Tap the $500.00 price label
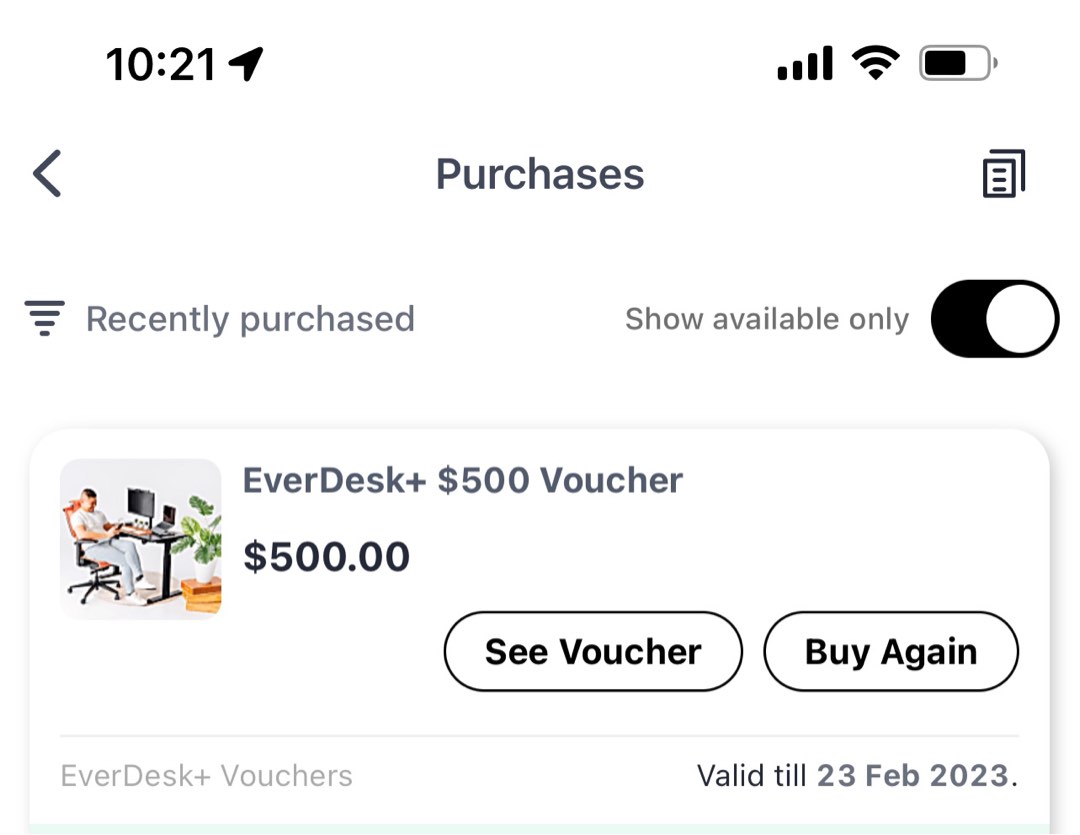The image size is (1080, 835). tap(326, 556)
